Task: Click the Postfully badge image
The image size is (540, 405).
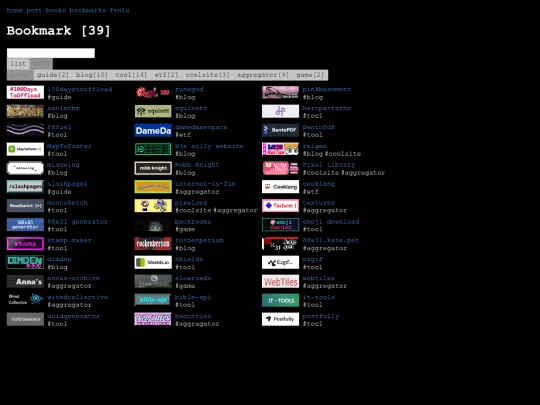Action: coord(280,319)
